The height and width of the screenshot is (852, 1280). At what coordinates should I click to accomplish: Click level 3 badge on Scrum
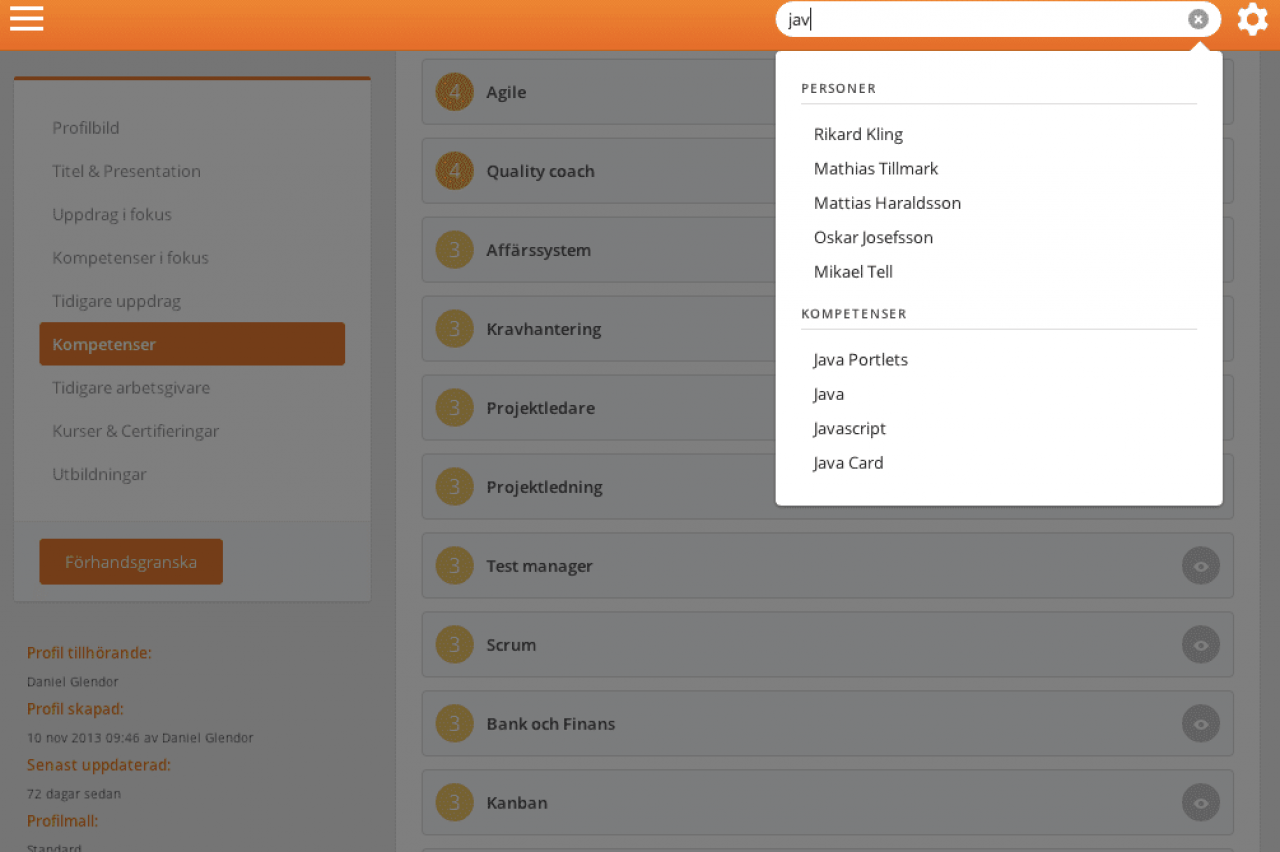pyautogui.click(x=455, y=645)
